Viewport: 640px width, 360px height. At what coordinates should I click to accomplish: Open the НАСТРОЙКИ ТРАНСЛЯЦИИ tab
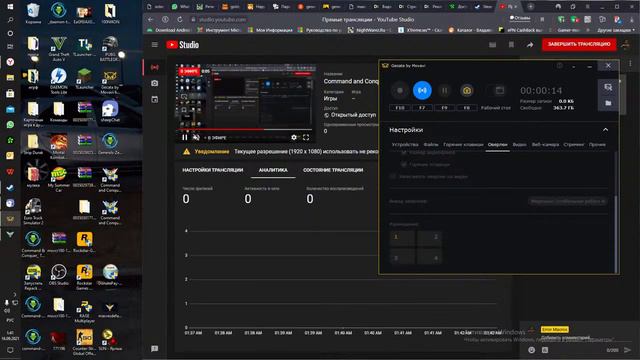[x=213, y=170]
